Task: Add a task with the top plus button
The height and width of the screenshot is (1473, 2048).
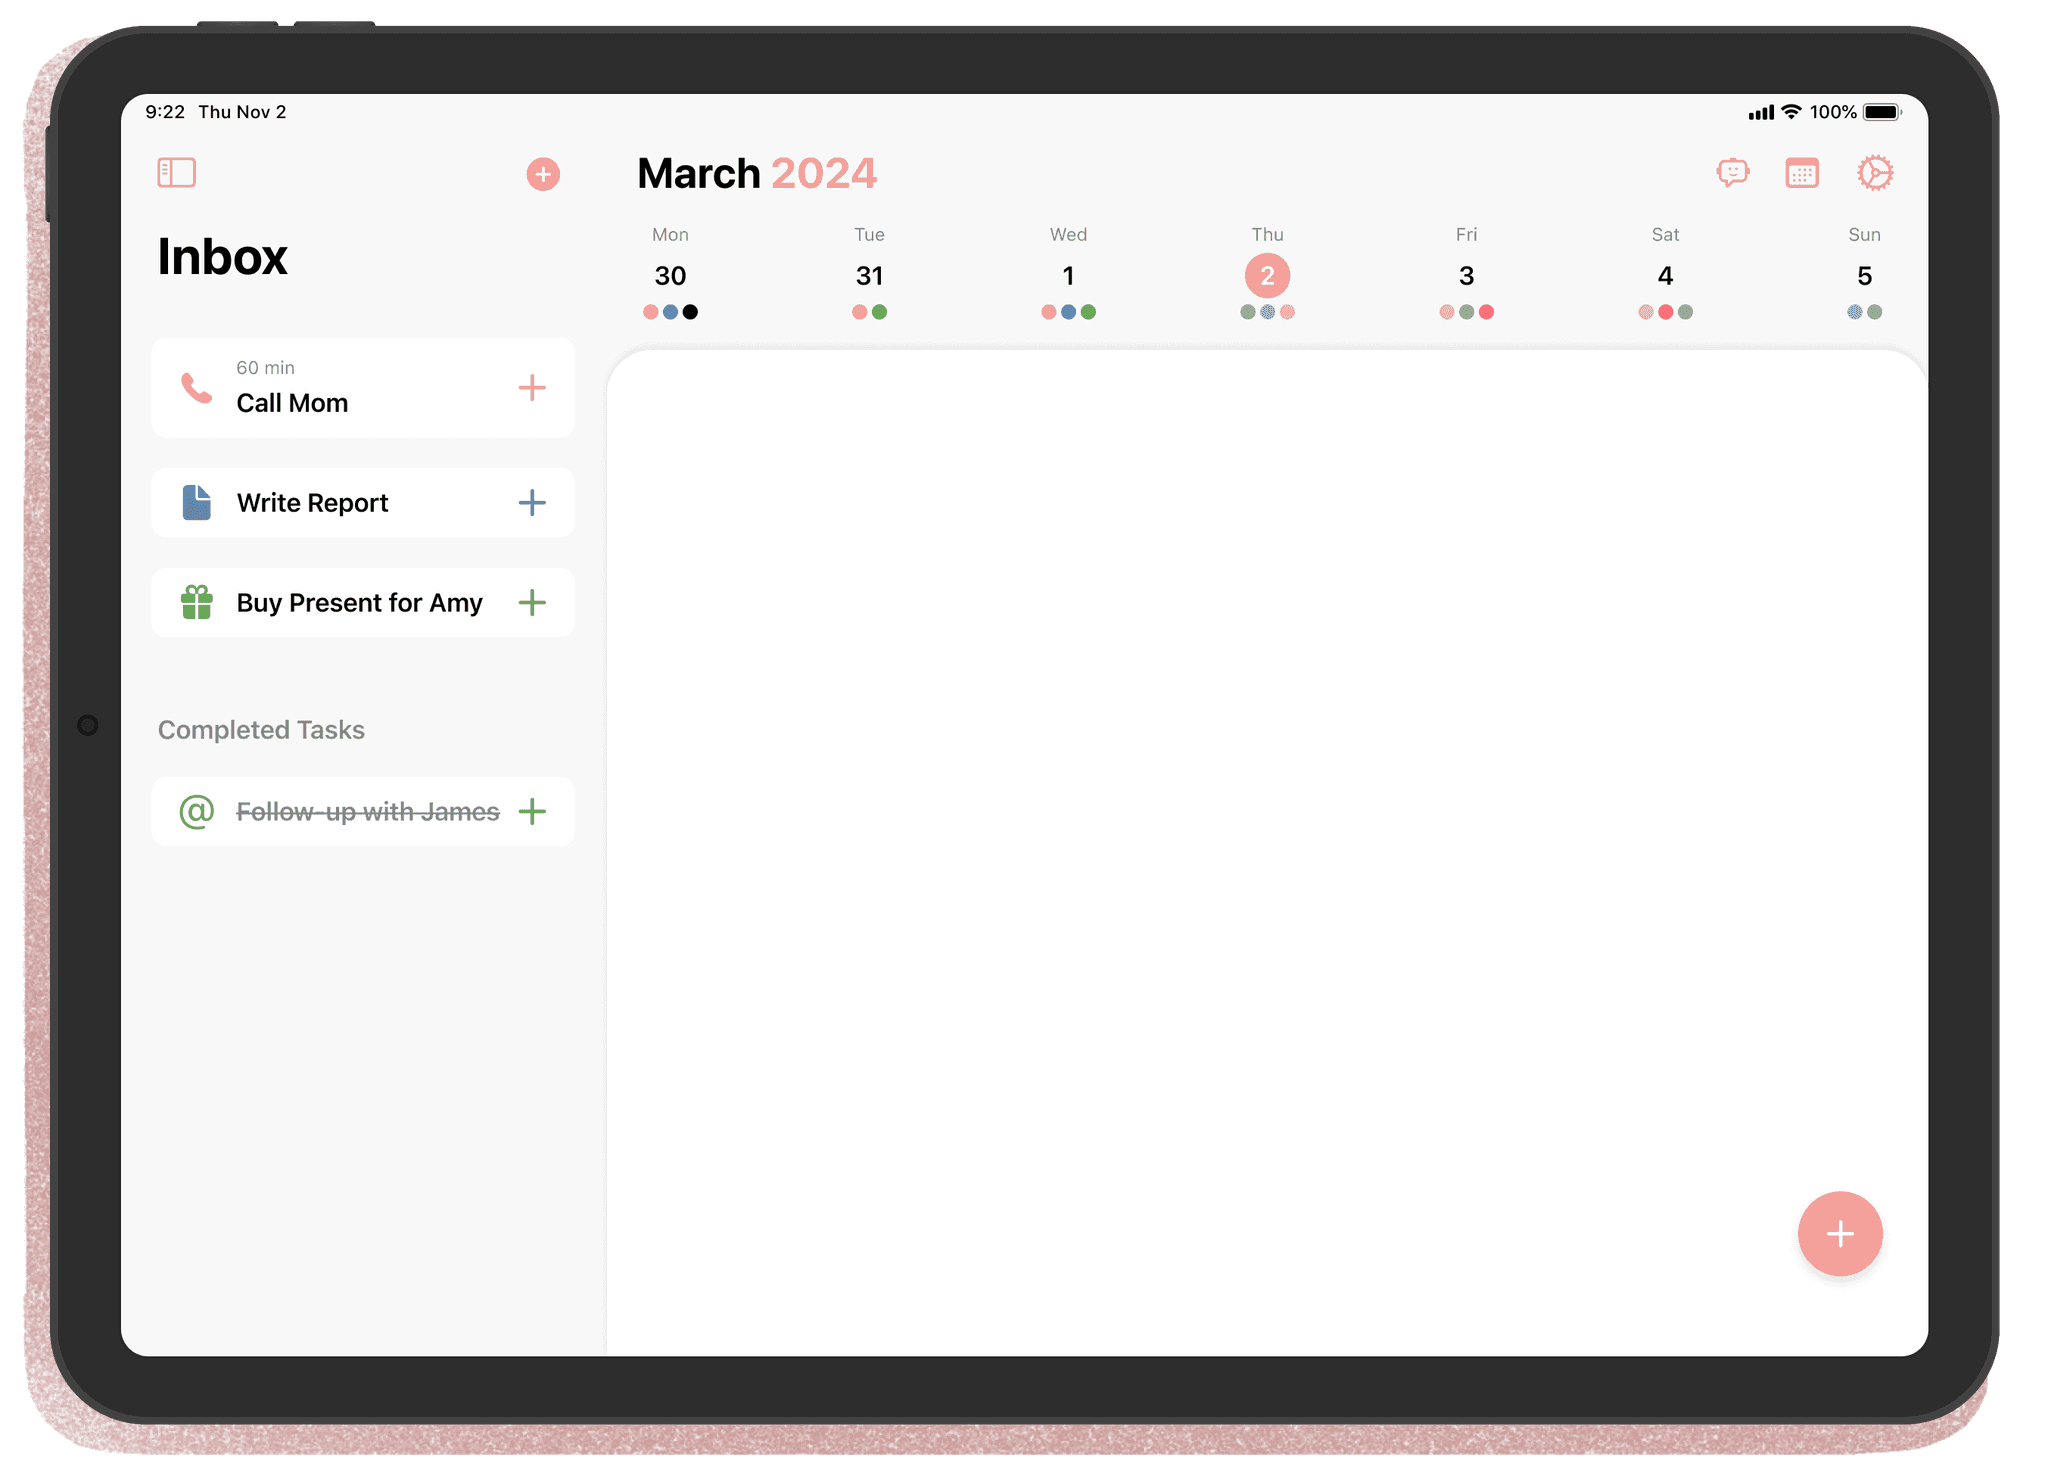Action: coord(543,174)
